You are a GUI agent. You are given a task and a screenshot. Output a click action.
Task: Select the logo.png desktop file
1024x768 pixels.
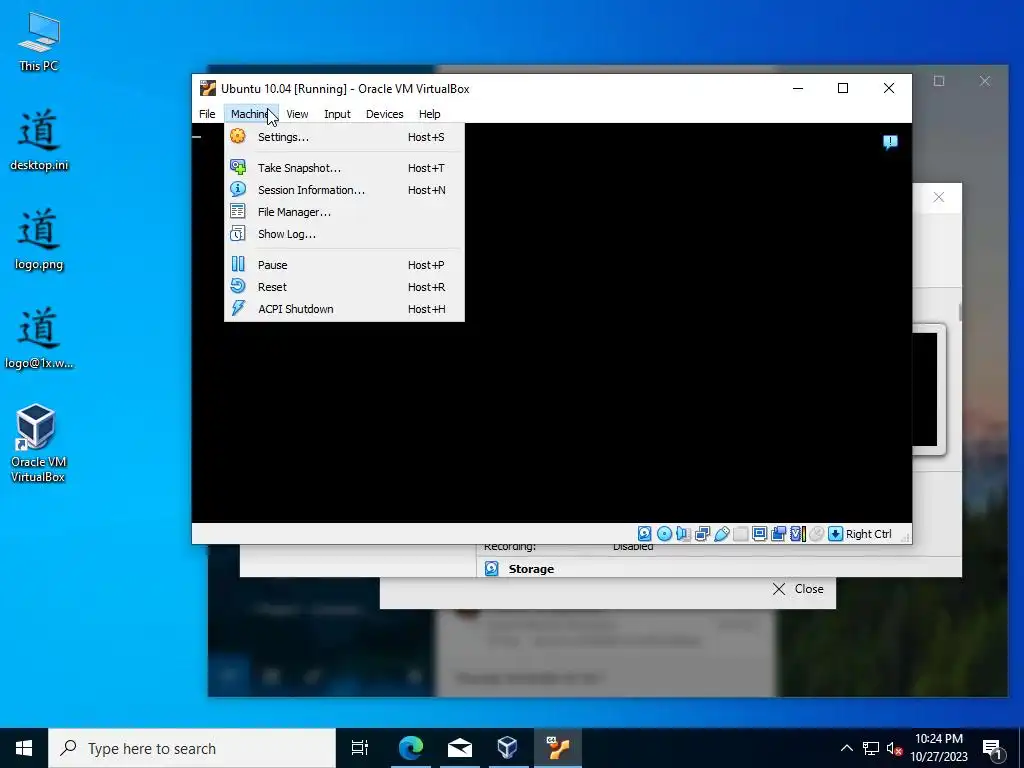click(39, 239)
